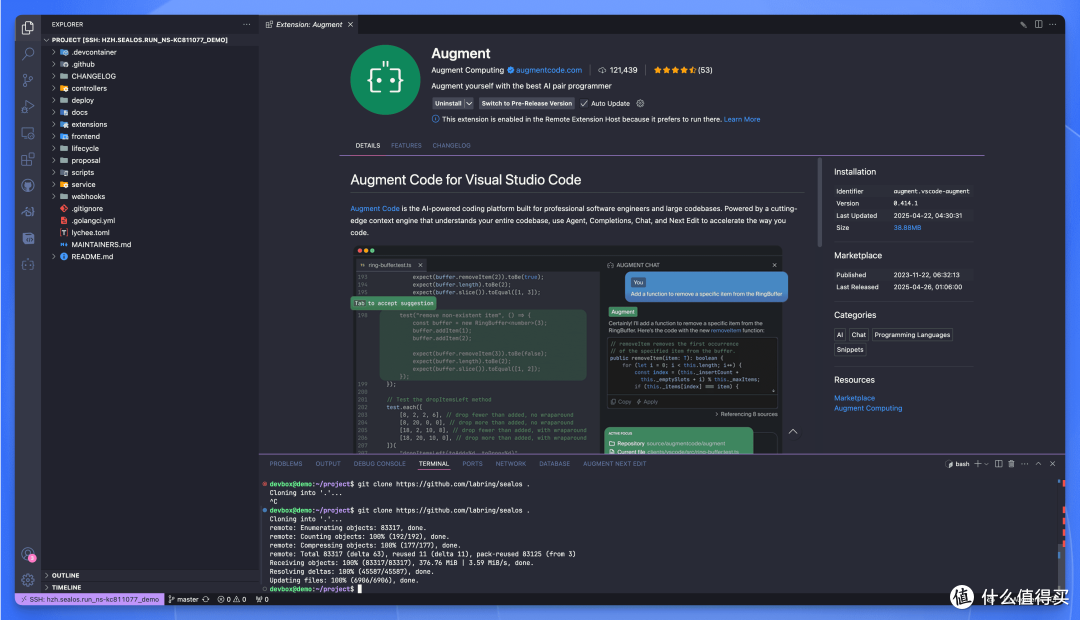Open terminal panel more actions ellipsis

(x=1025, y=464)
